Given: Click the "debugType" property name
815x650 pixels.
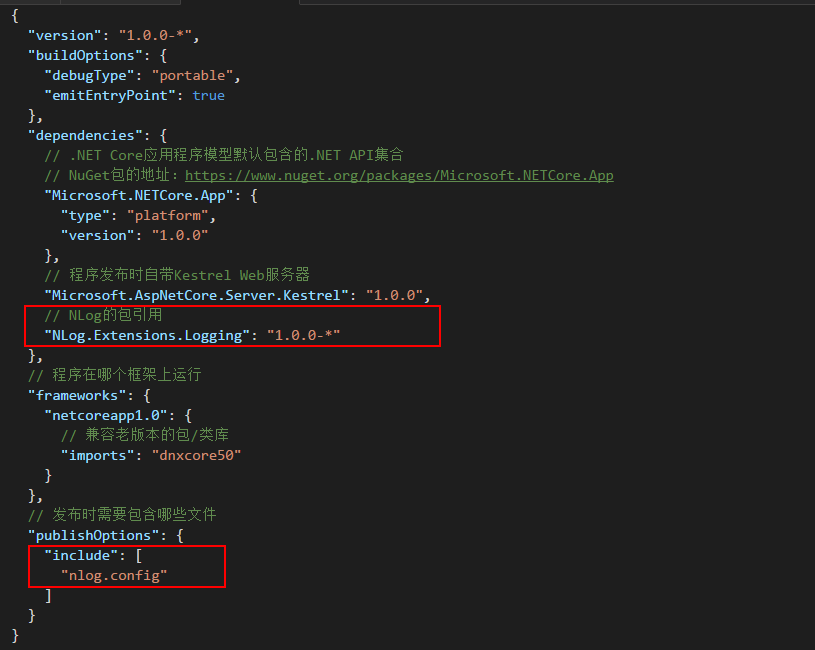Looking at the screenshot, I should coord(89,76).
